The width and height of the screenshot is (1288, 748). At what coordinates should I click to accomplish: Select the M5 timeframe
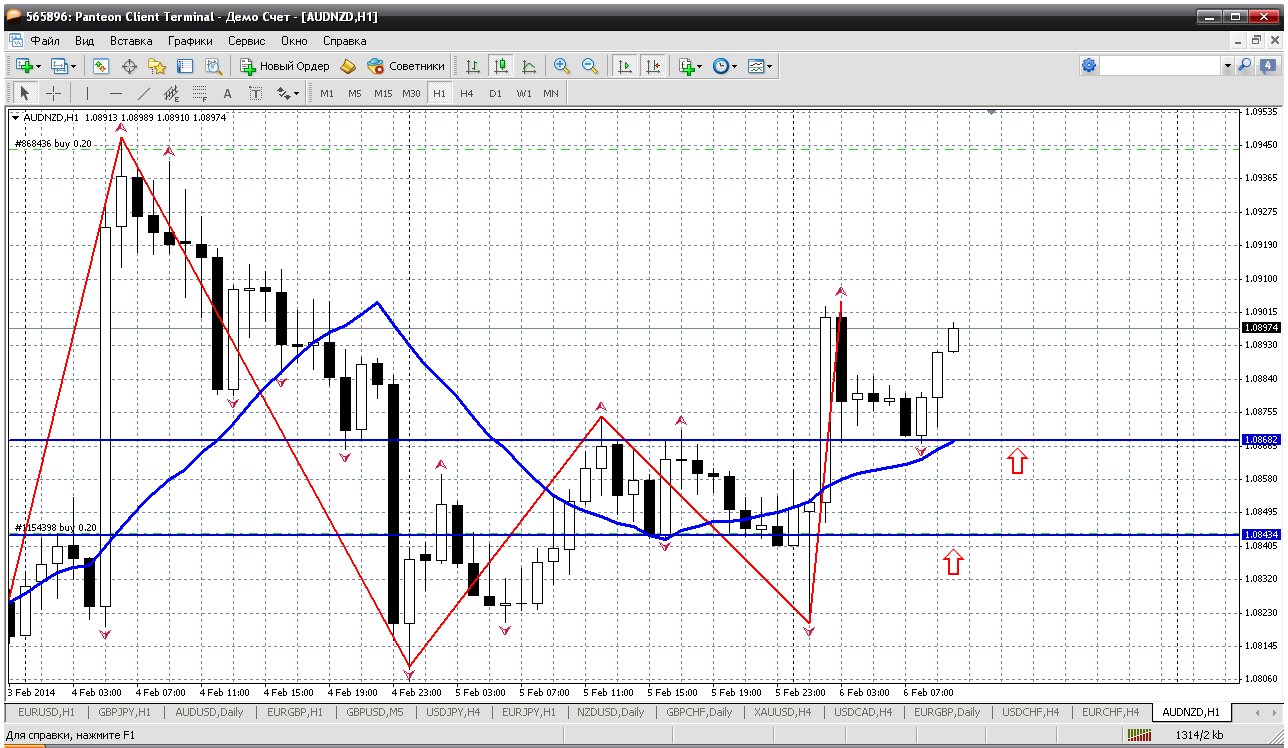(355, 93)
